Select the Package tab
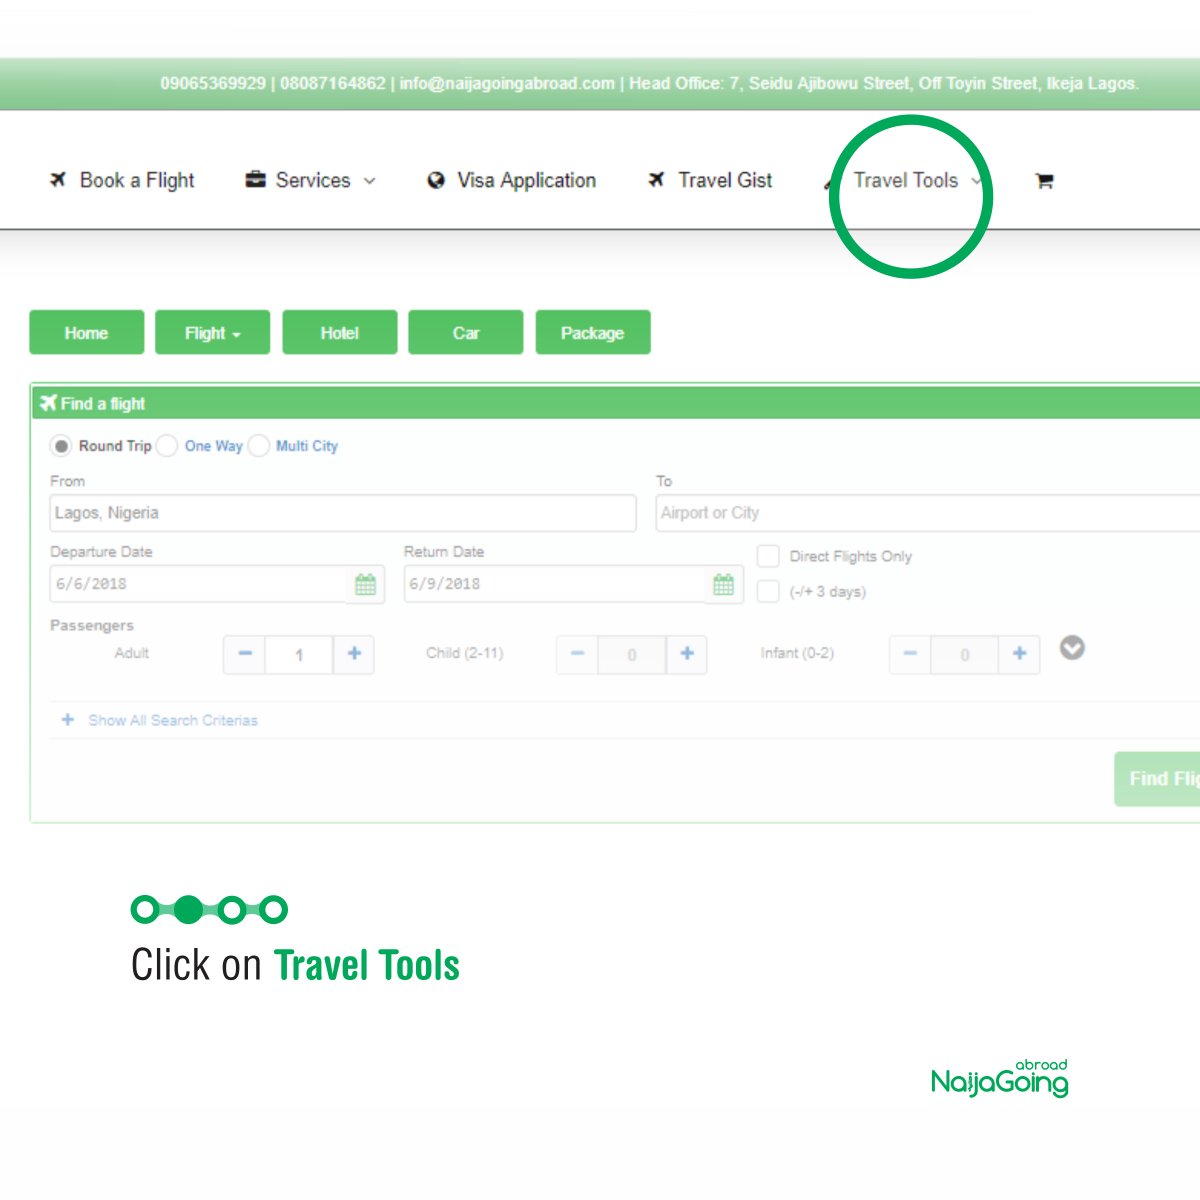Viewport: 1200px width, 1200px height. point(593,332)
